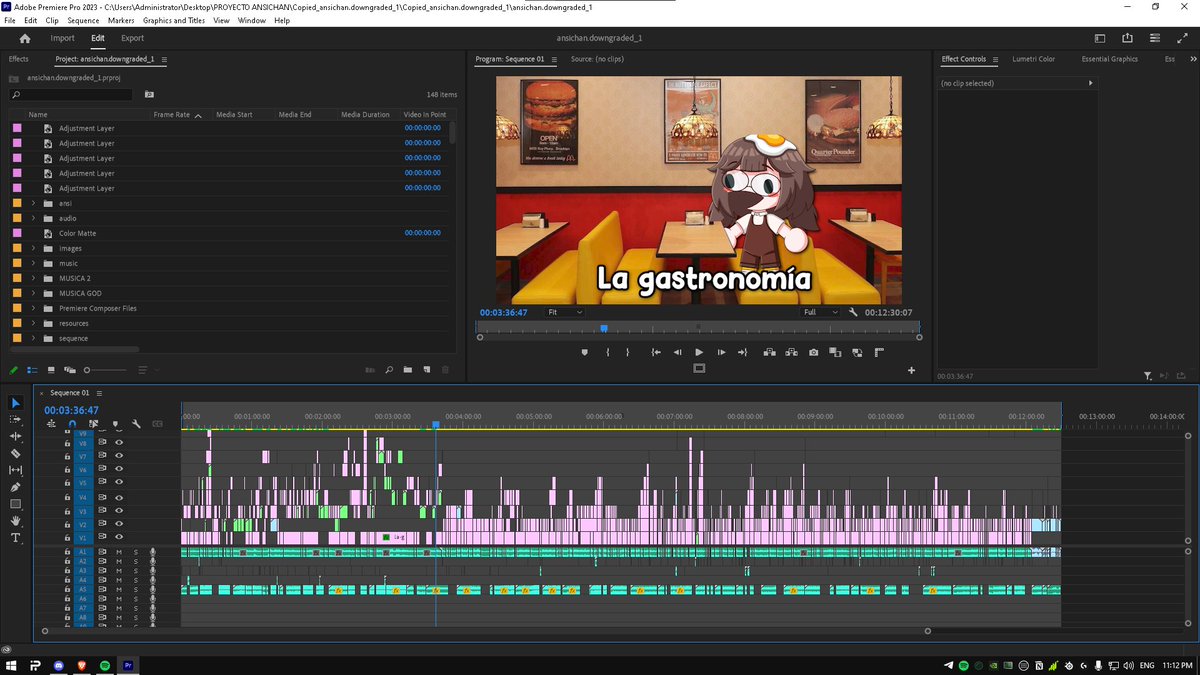Click Export Frame camera icon
This screenshot has height=675, width=1200.
point(814,352)
